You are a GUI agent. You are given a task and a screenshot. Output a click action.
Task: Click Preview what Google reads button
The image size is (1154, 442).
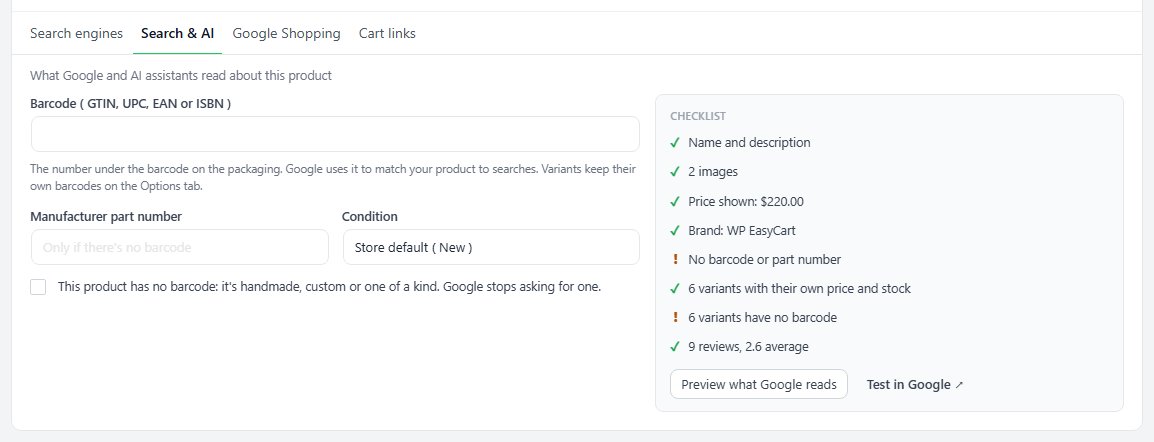coord(759,384)
